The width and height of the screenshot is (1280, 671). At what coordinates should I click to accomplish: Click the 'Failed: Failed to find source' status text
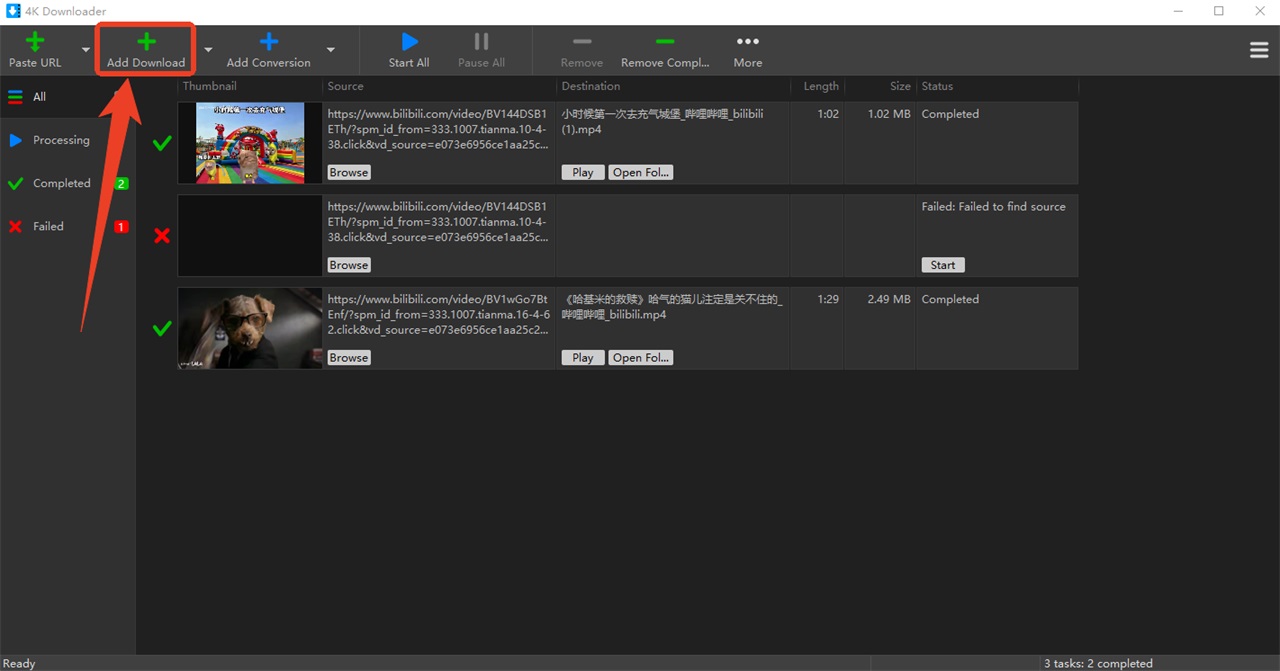click(x=994, y=207)
